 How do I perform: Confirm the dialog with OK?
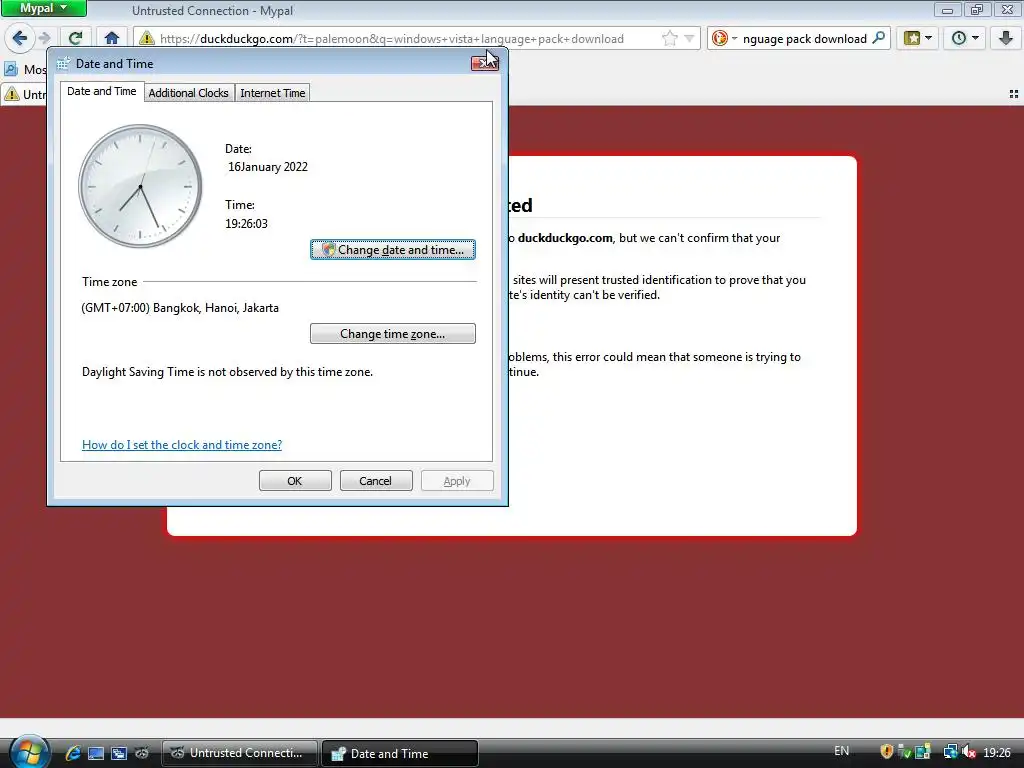[x=295, y=481]
